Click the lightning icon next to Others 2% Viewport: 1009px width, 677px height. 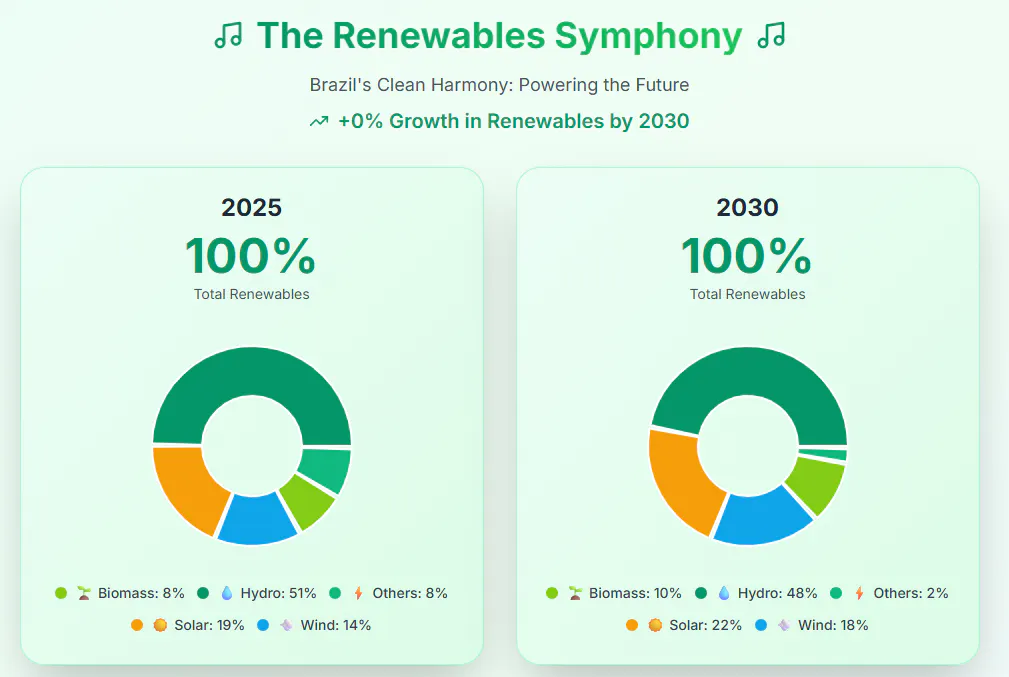pyautogui.click(x=859, y=593)
